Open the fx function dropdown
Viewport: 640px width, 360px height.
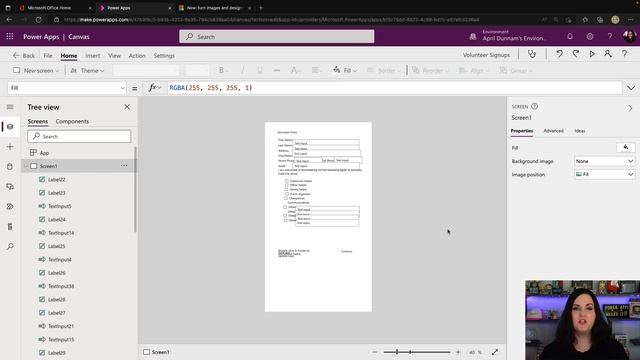point(155,88)
